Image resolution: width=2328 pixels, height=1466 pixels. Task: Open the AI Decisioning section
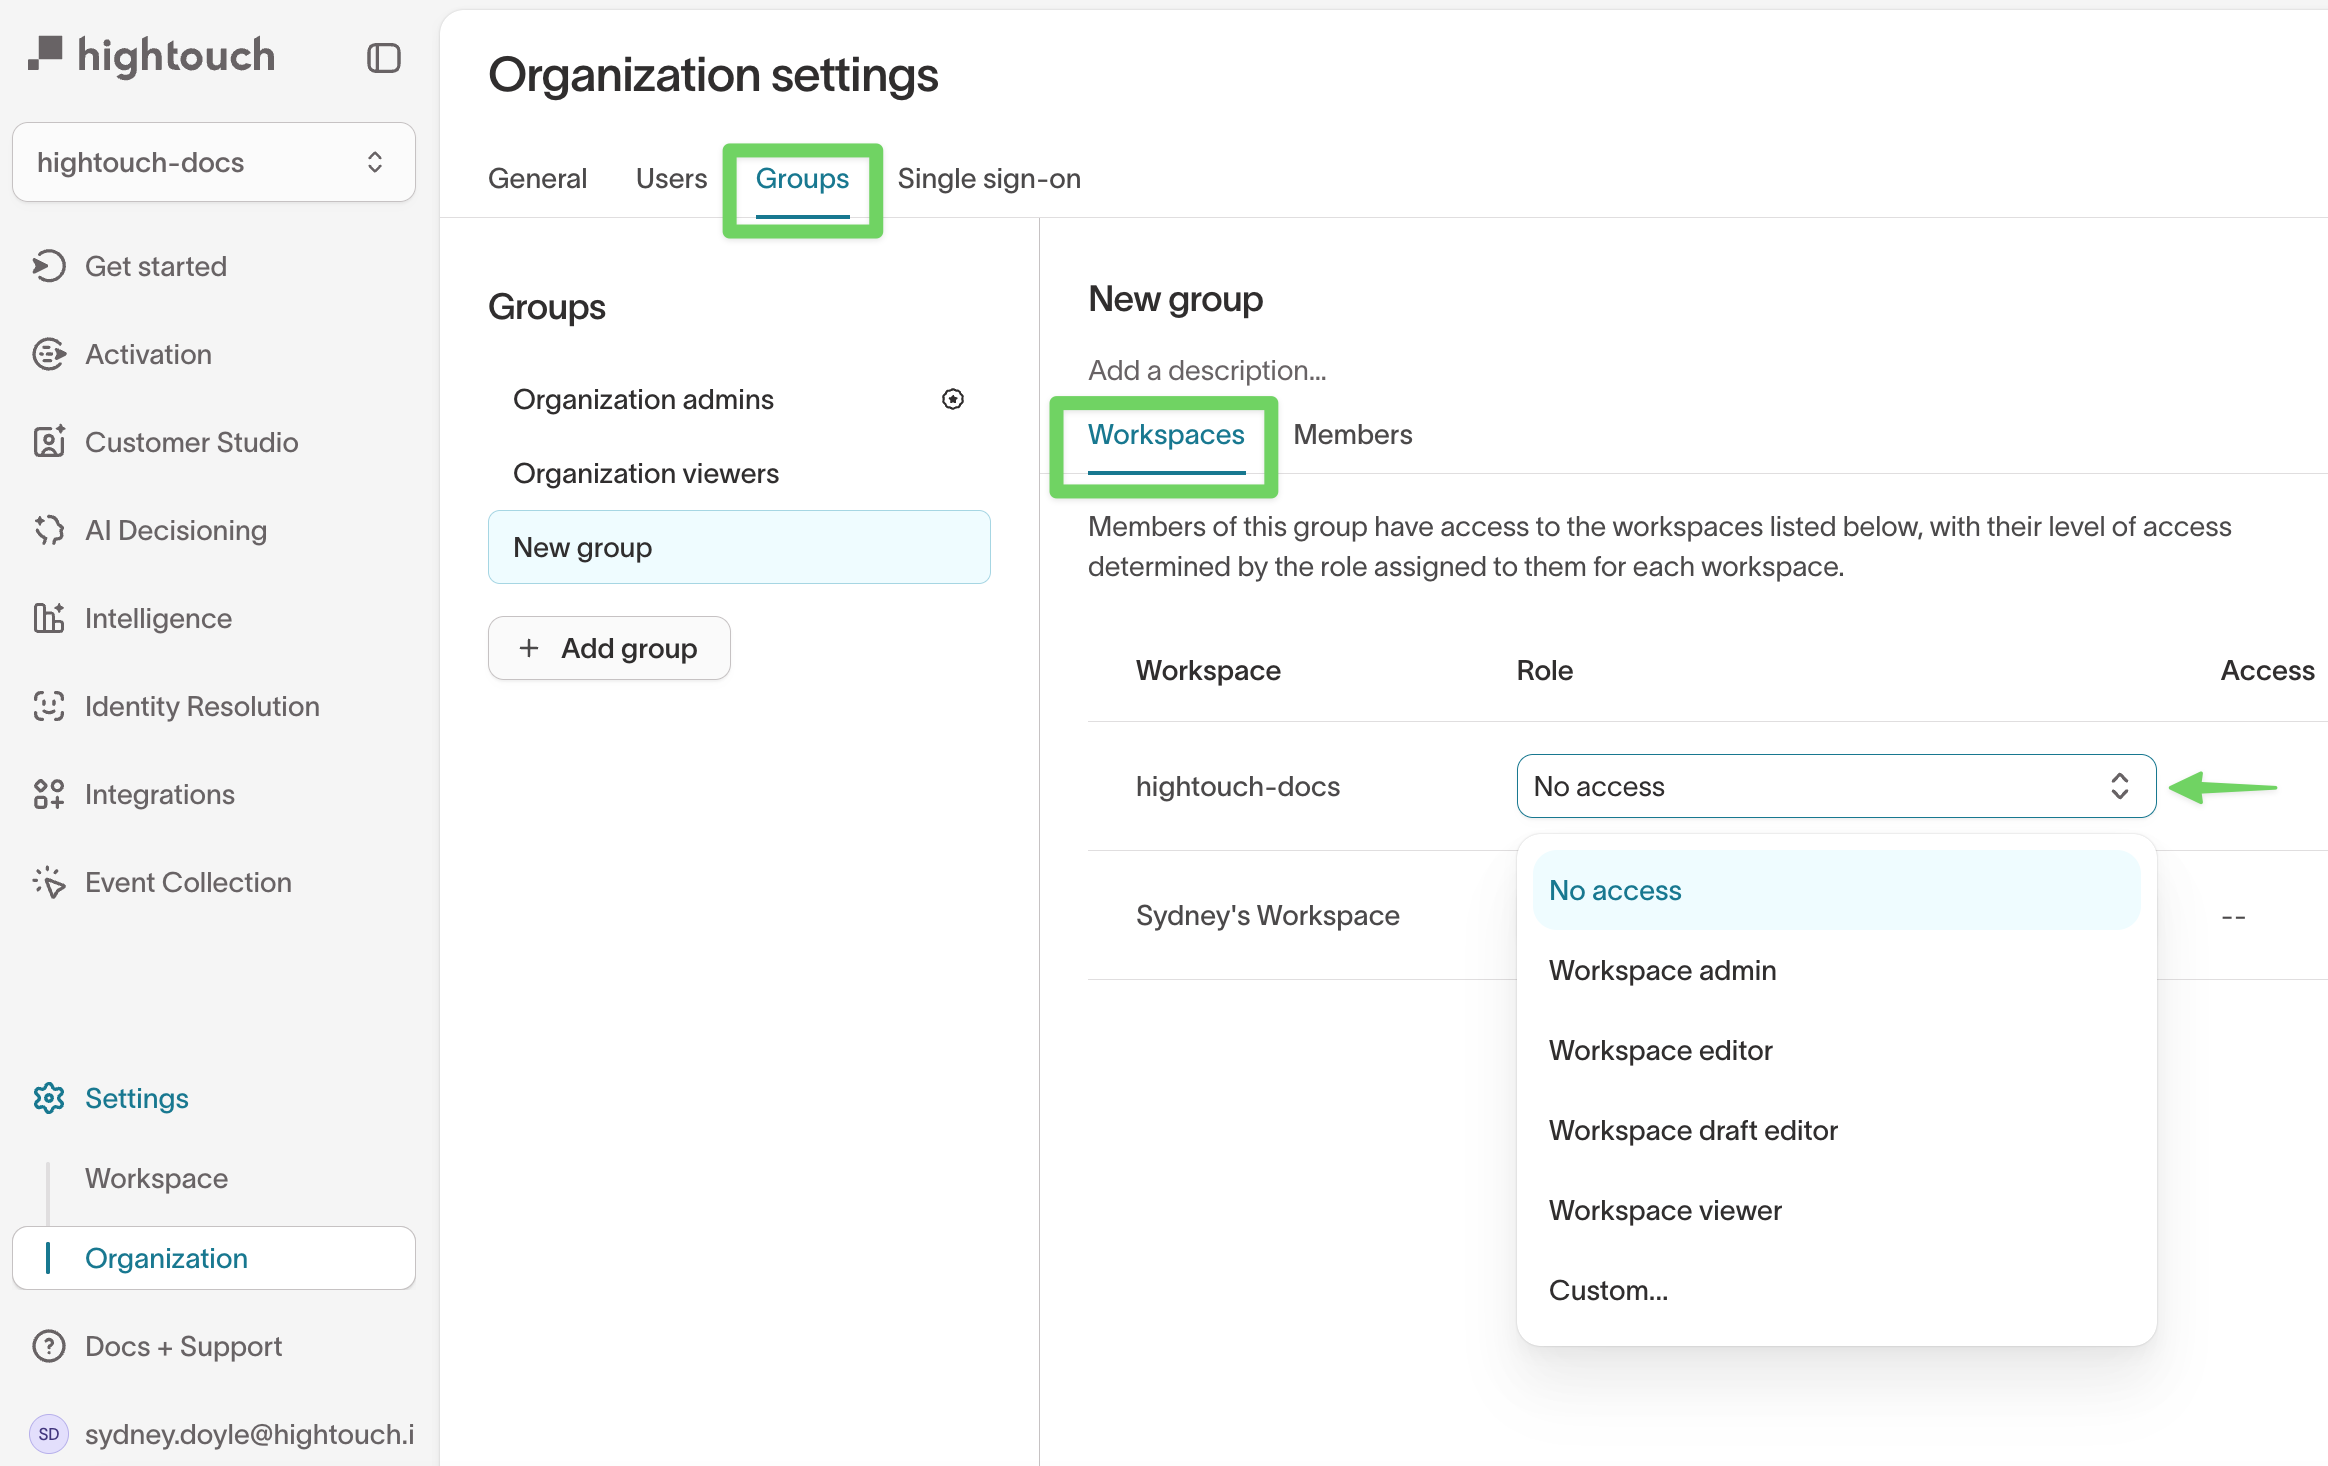[175, 530]
